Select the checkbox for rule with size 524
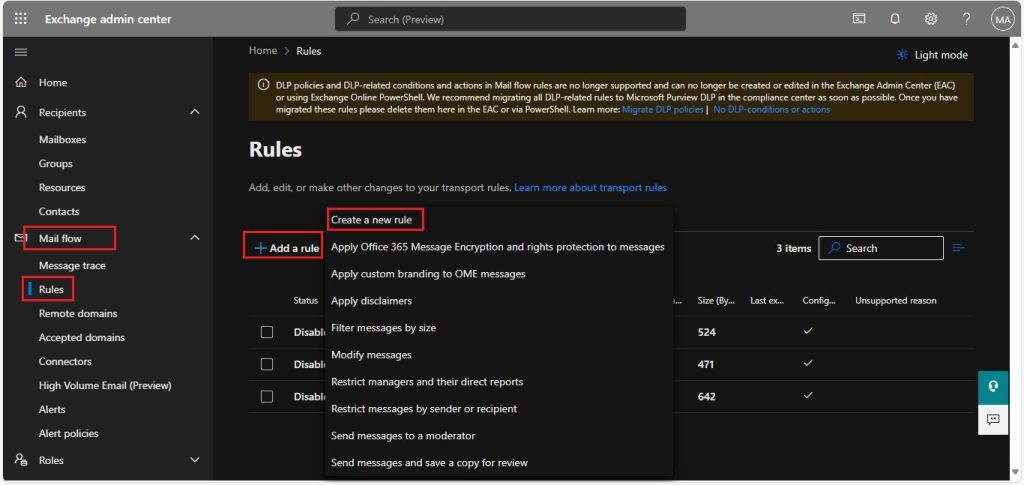Screen dimensions: 1024x485 point(266,332)
